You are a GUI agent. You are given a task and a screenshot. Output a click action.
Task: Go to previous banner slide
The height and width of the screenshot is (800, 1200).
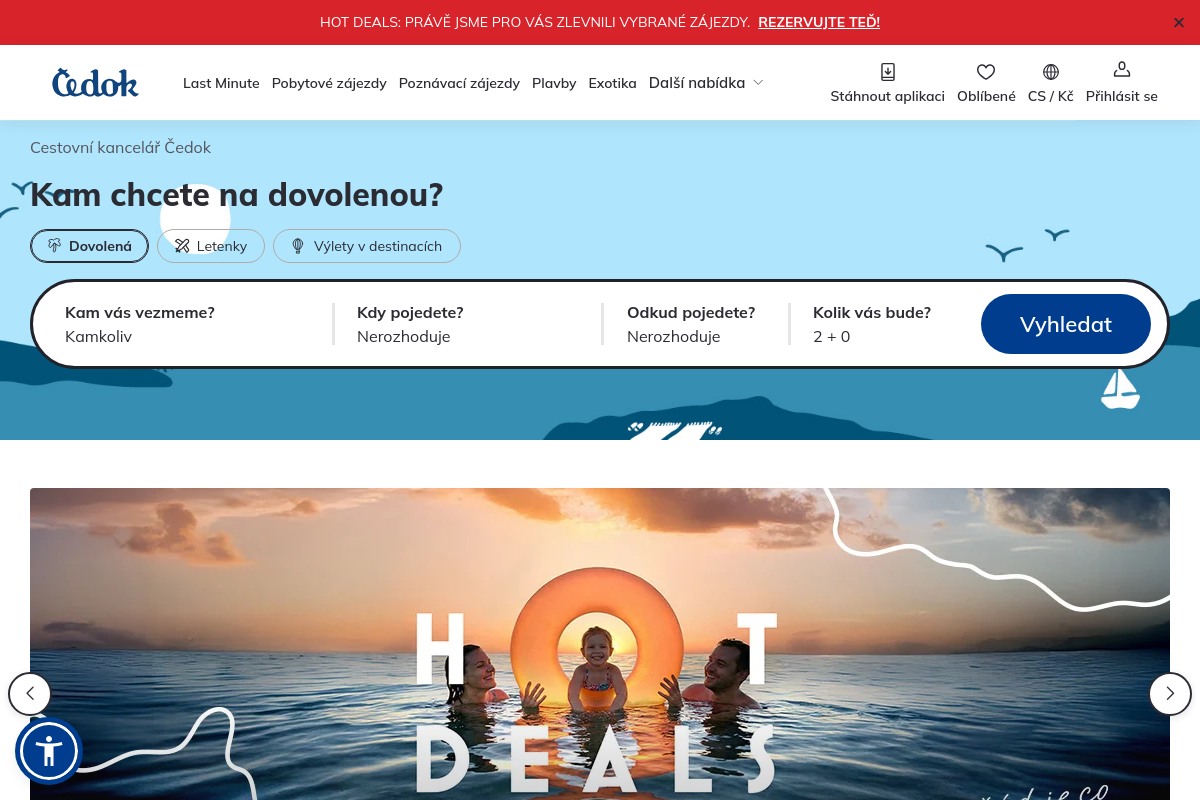(x=30, y=693)
